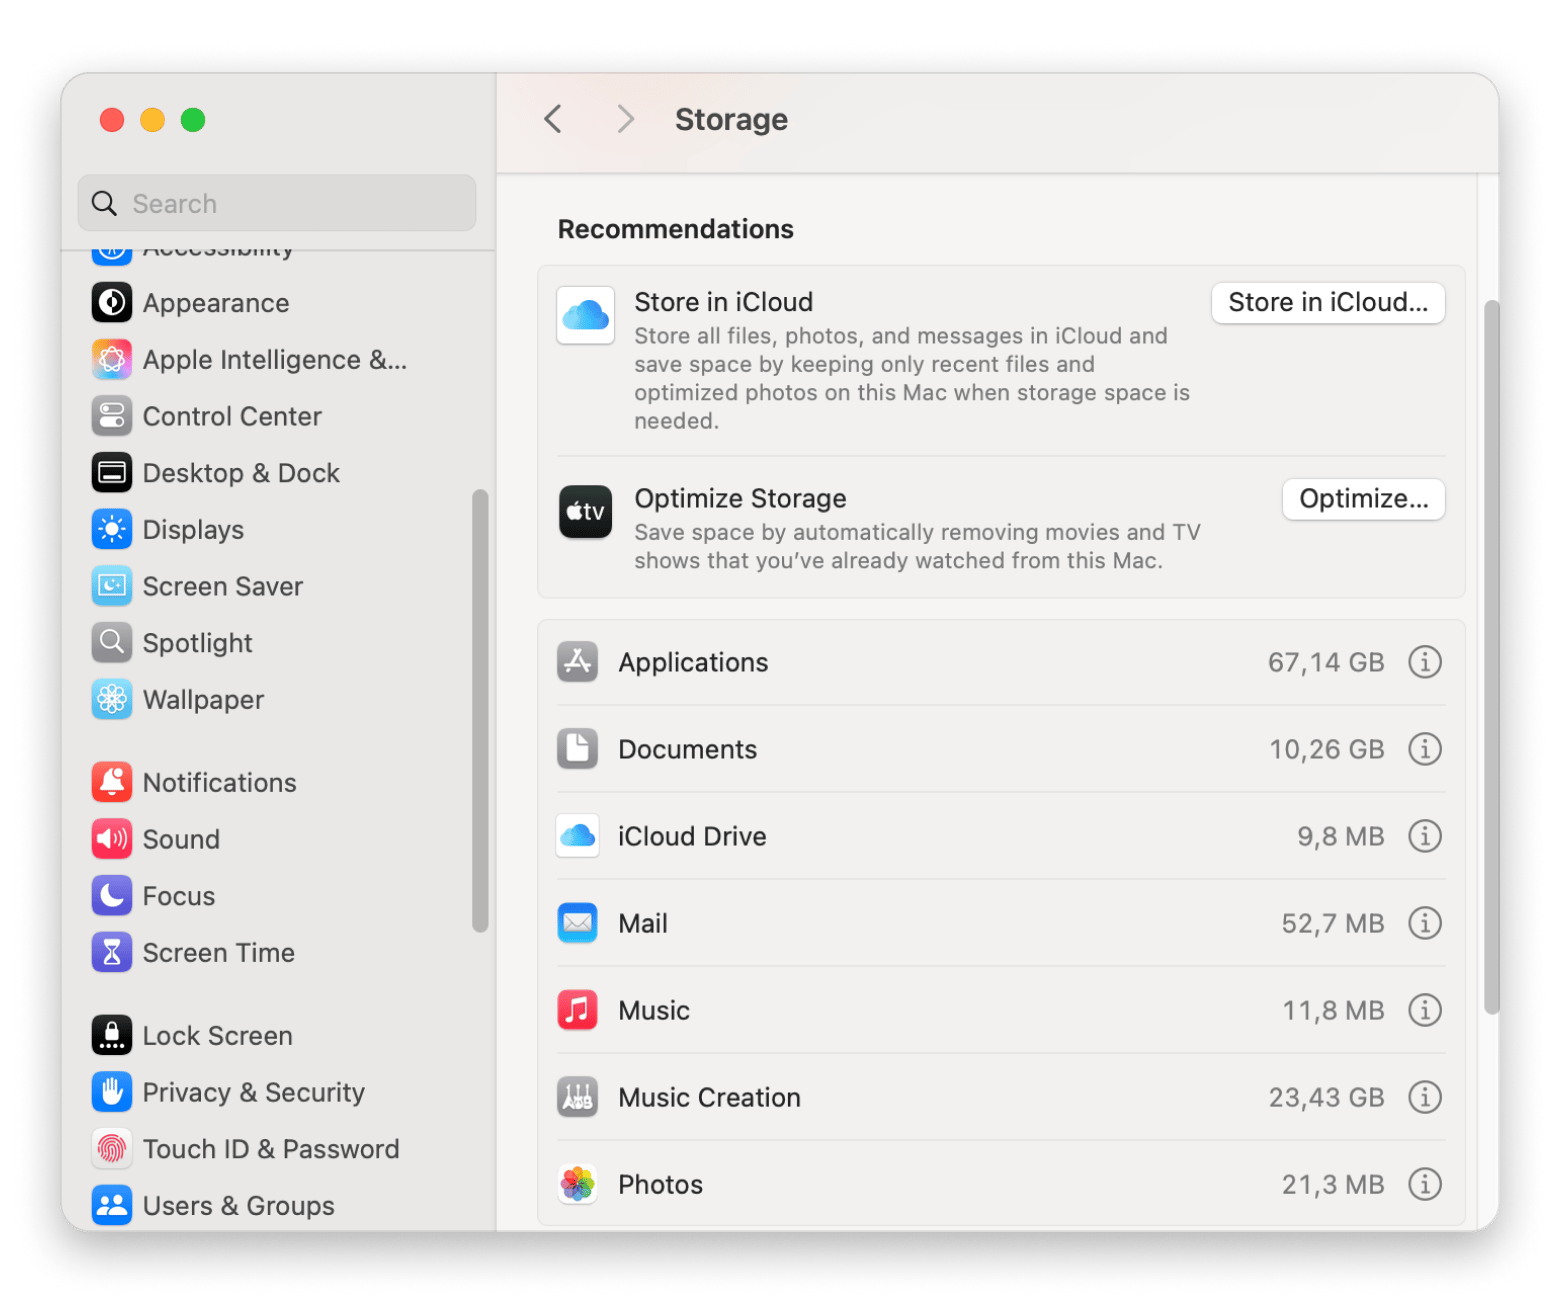The width and height of the screenshot is (1560, 1314).
Task: Click the Recommendations heading
Action: point(676,229)
